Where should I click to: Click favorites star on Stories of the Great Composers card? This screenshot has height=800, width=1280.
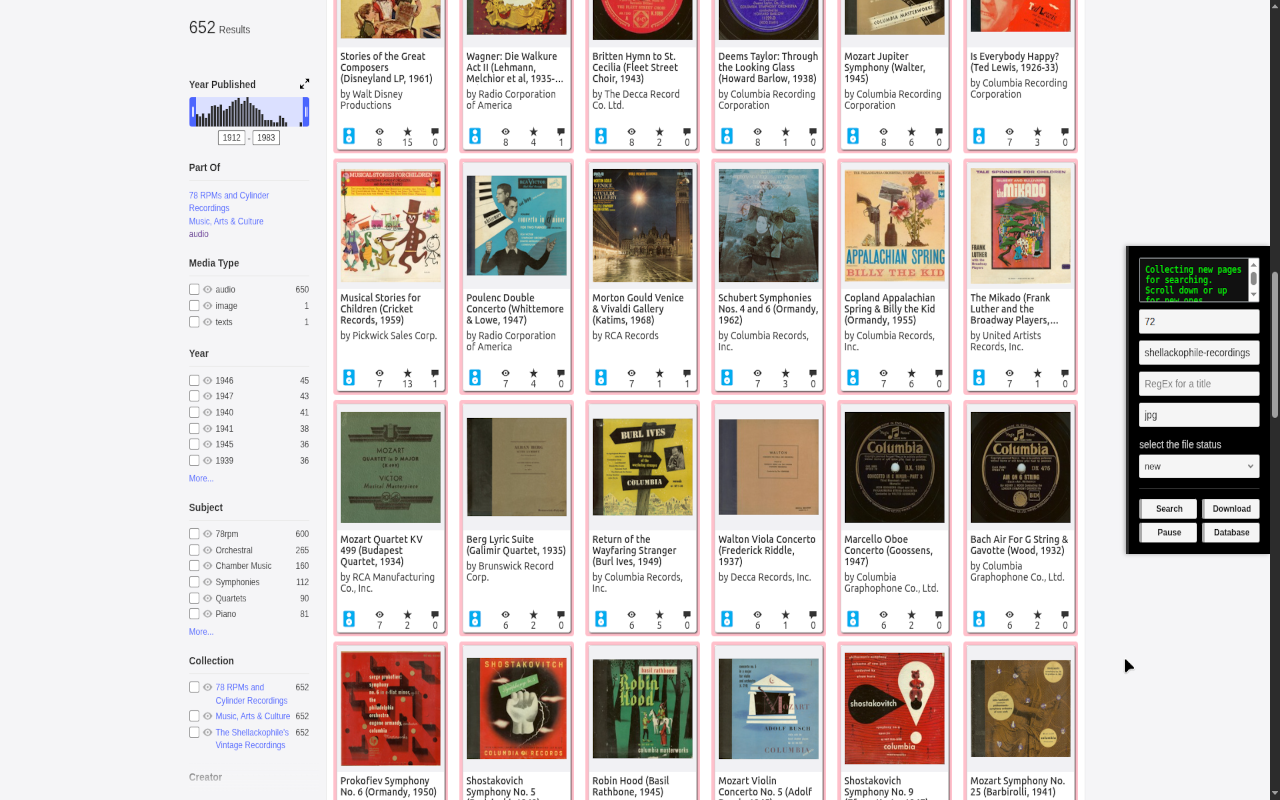(x=407, y=132)
